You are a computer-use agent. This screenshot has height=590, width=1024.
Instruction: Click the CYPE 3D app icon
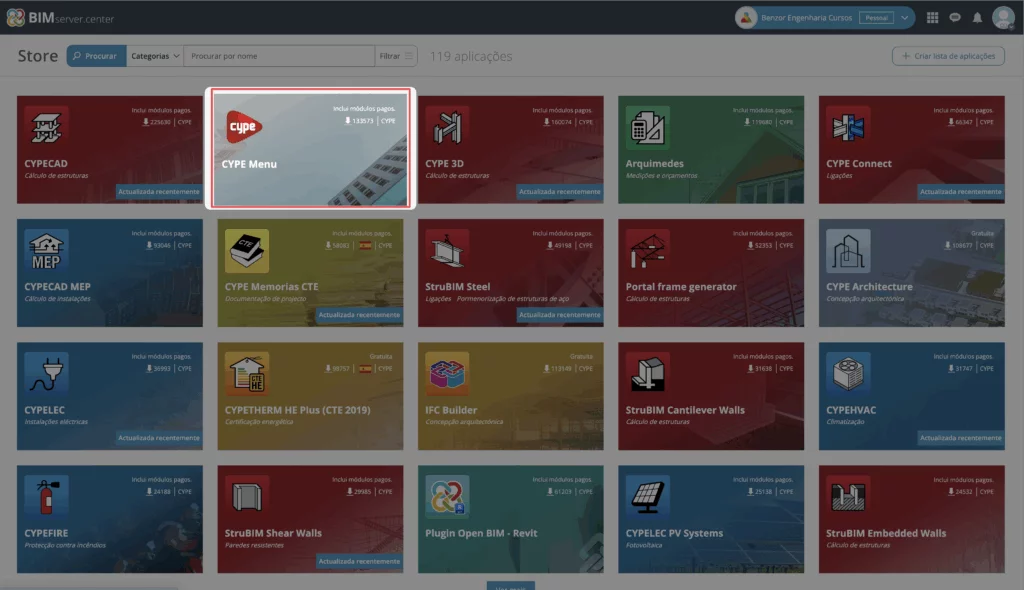(x=446, y=126)
